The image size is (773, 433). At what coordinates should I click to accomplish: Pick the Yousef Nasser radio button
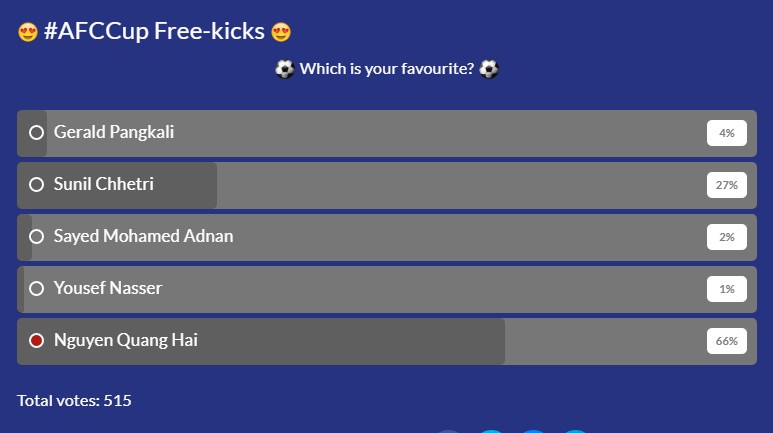click(x=36, y=289)
